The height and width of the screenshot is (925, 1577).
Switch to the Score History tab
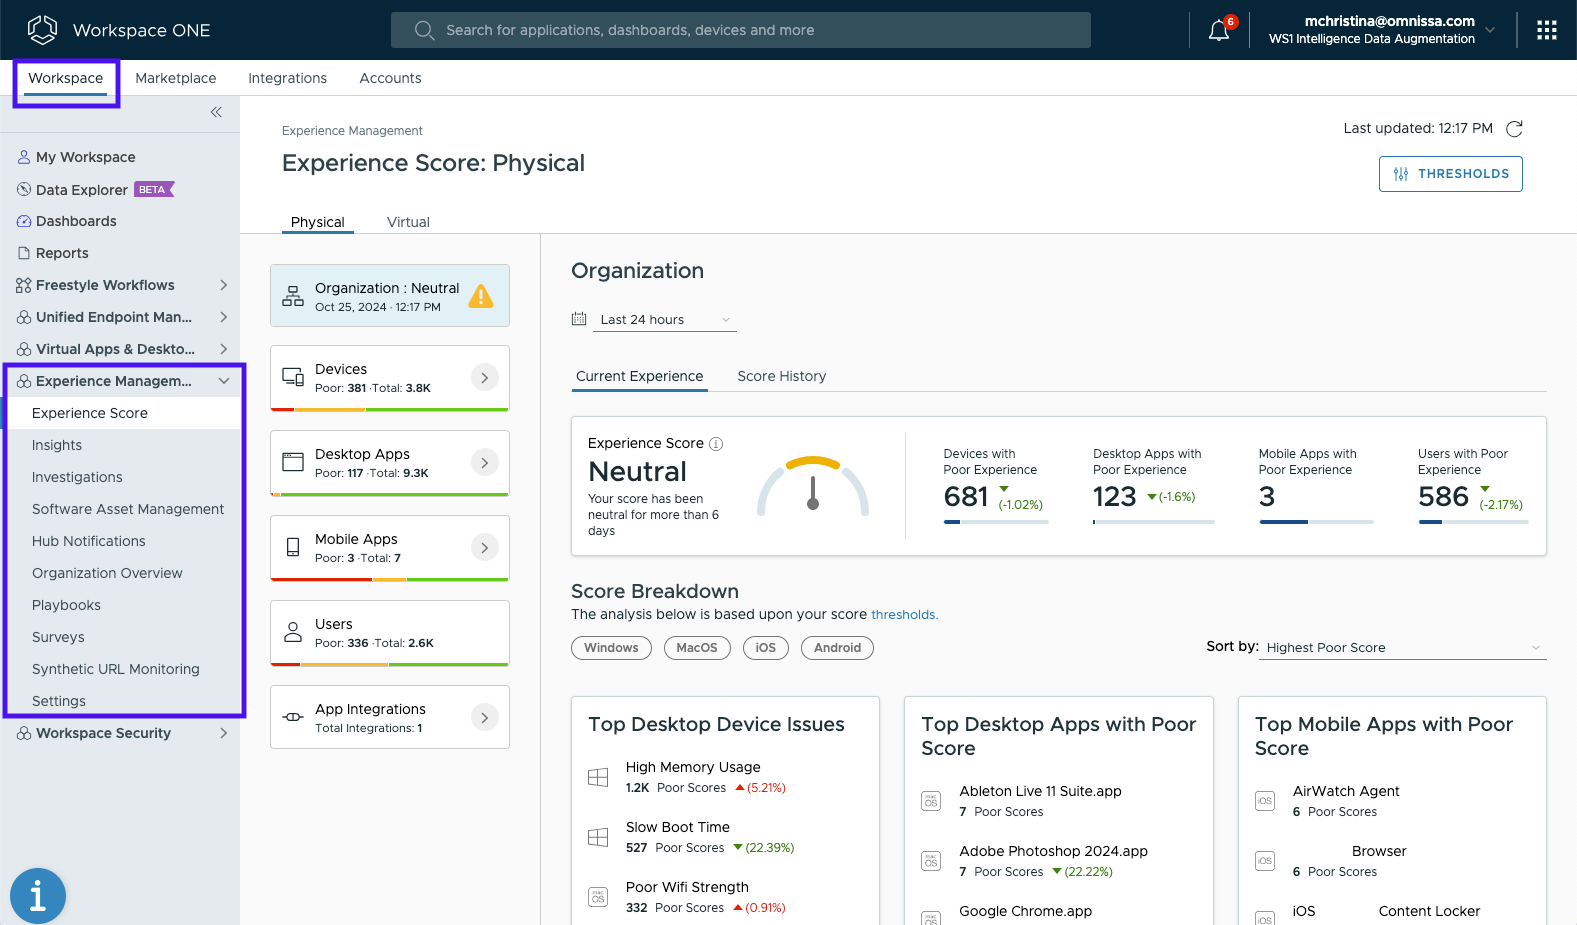tap(781, 376)
